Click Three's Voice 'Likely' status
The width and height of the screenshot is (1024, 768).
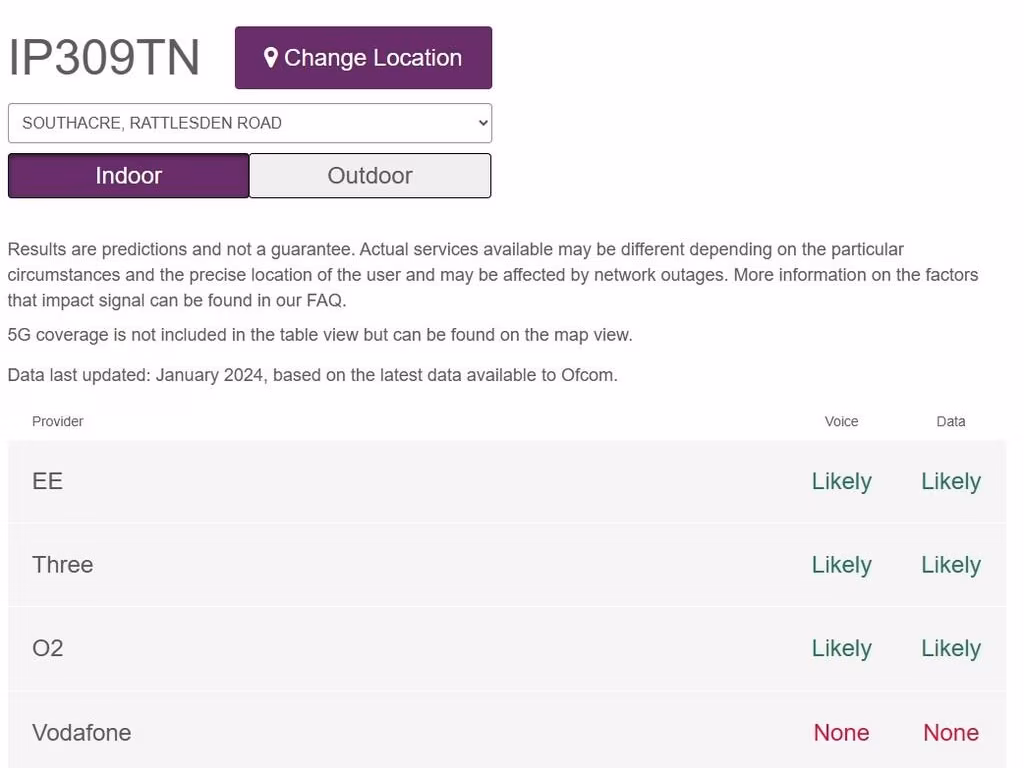[841, 565]
